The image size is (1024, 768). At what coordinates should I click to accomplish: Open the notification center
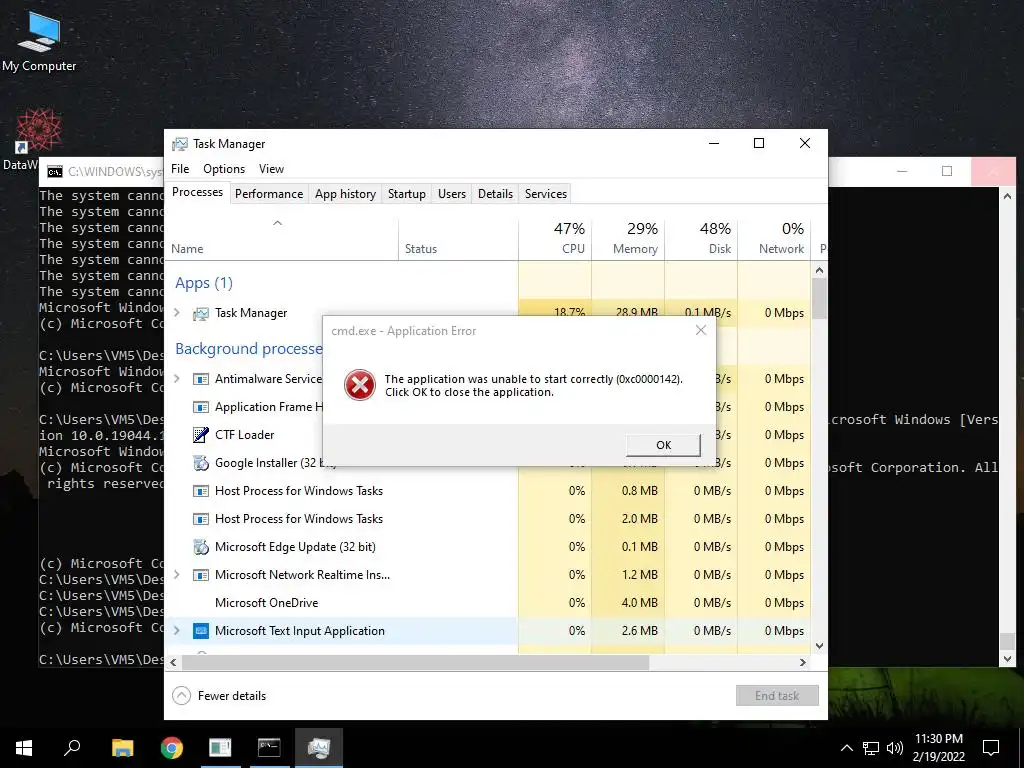tap(991, 748)
